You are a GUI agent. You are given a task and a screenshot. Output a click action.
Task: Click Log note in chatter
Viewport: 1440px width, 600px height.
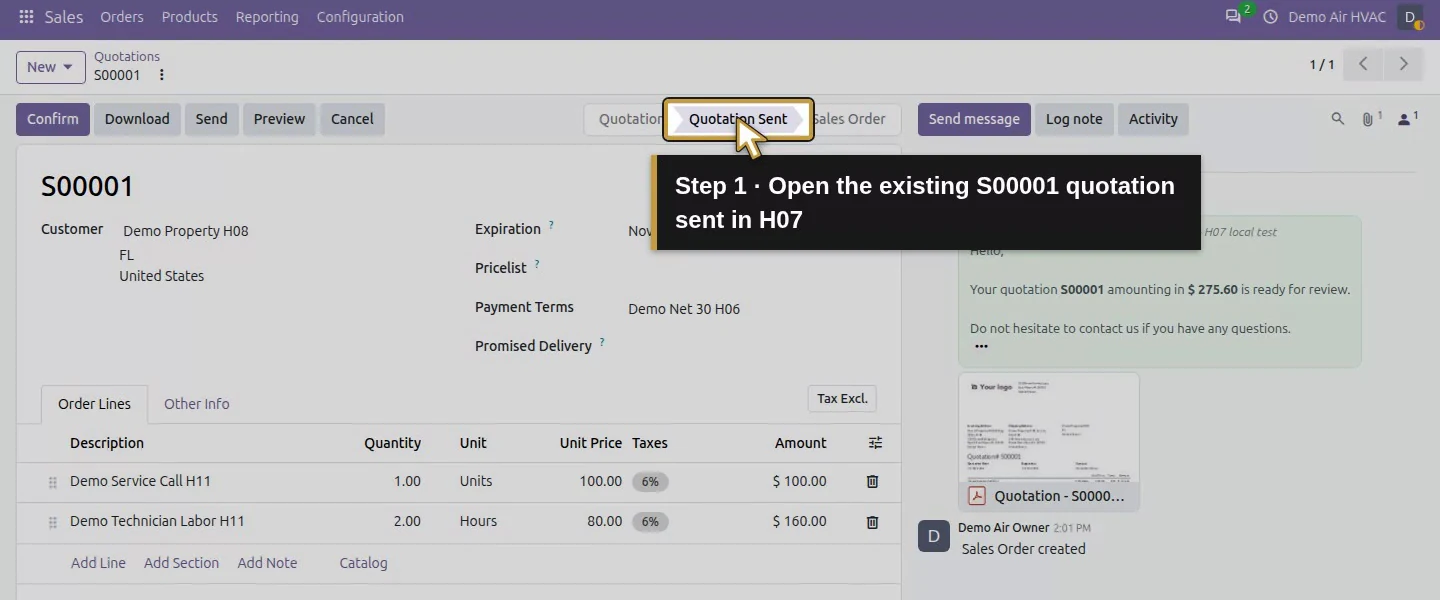click(1074, 119)
